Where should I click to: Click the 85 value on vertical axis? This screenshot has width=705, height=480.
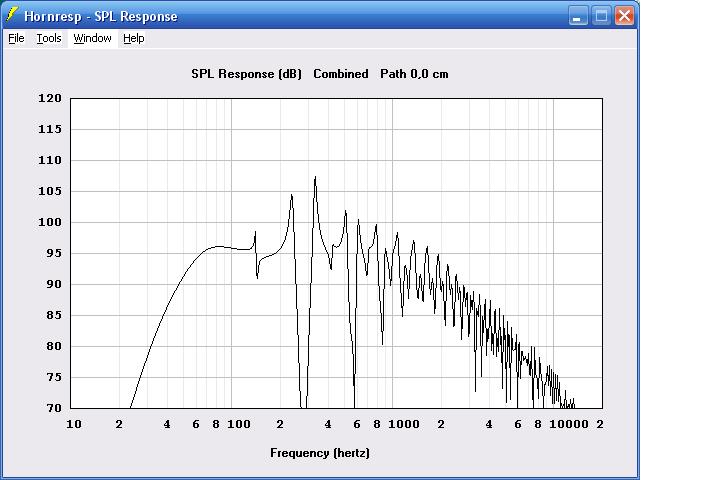click(54, 316)
